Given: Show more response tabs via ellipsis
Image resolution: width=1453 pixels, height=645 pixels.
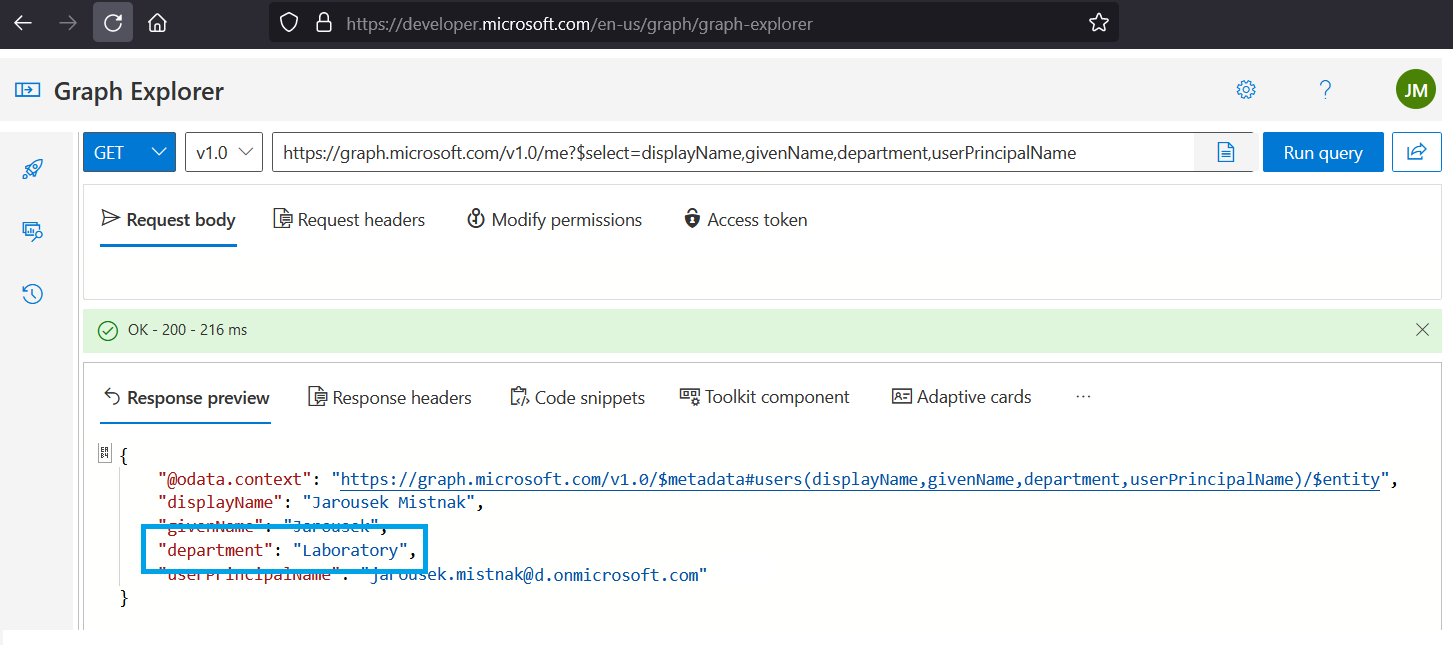Looking at the screenshot, I should pos(1083,397).
